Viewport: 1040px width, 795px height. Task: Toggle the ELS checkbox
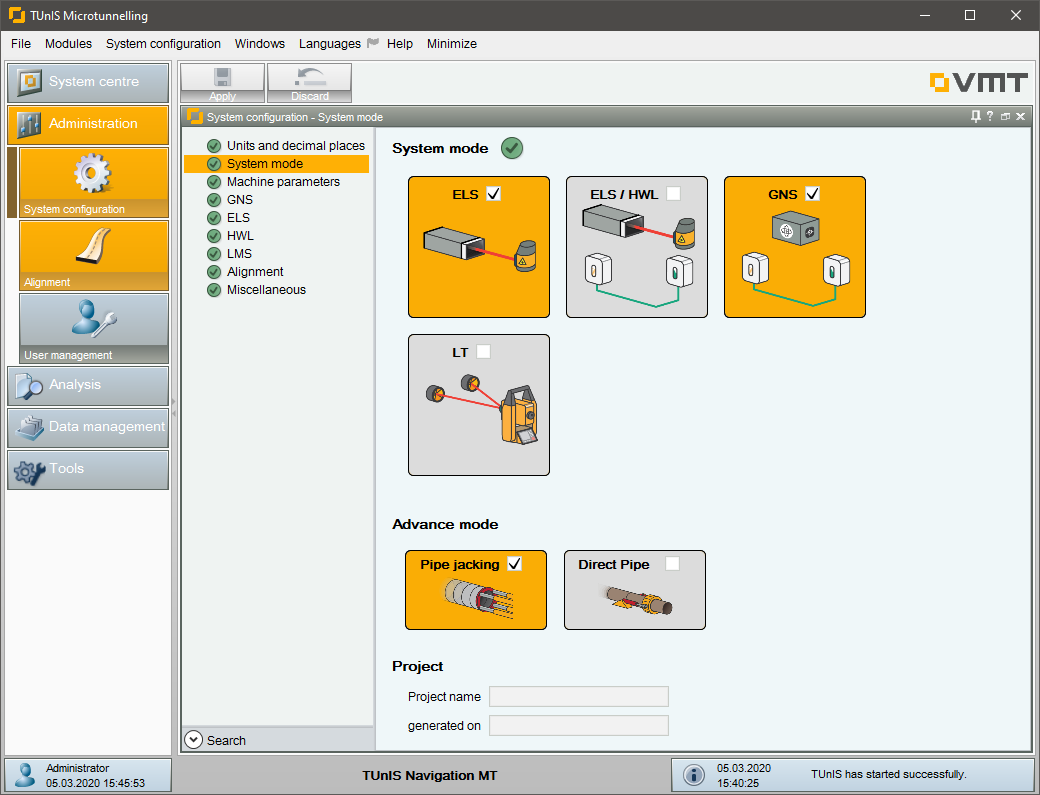click(493, 194)
